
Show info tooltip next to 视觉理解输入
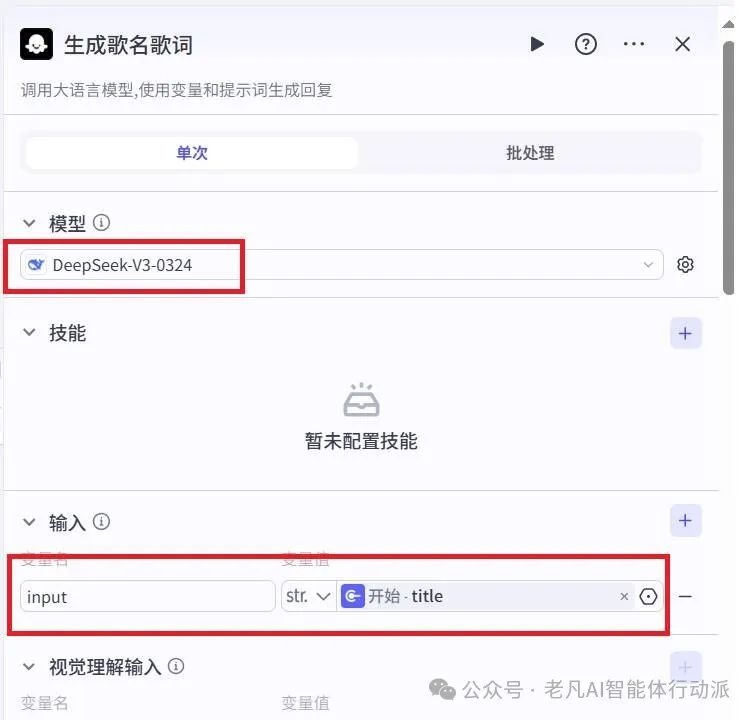[176, 666]
